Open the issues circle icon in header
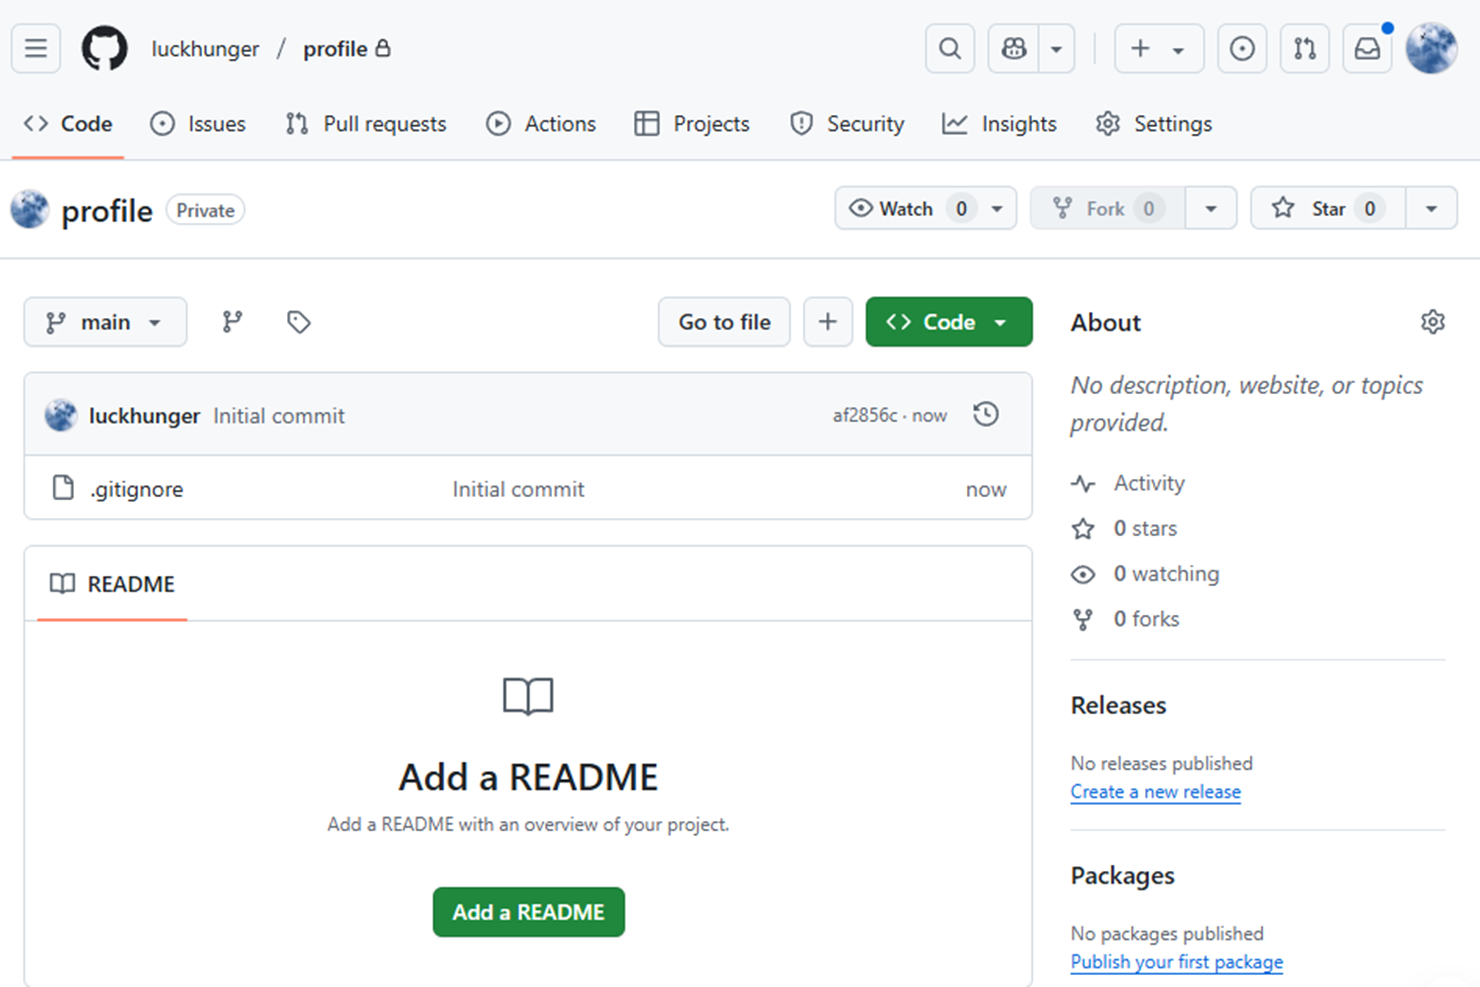The image size is (1480, 987). point(1242,48)
